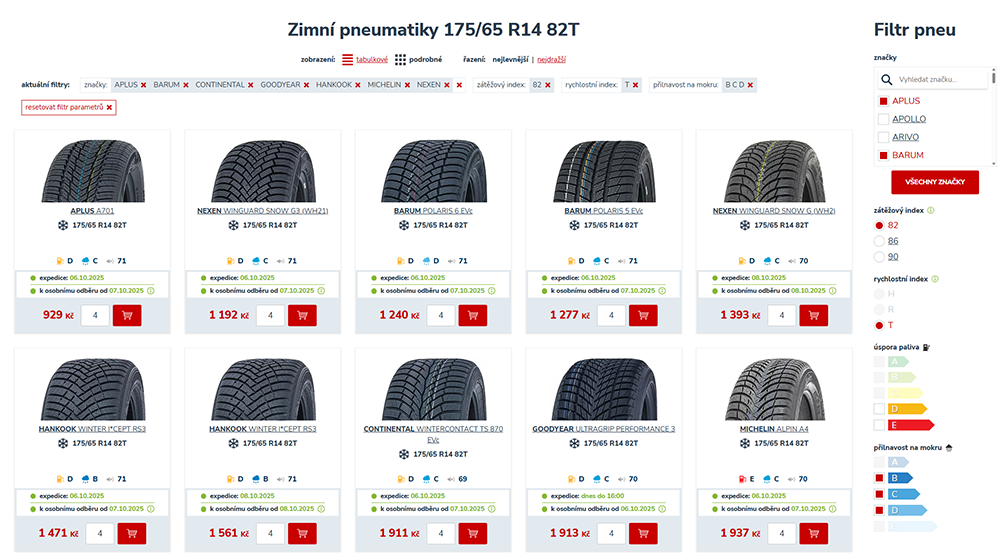Remove the MICHELIN brand filter tag
The height and width of the screenshot is (560, 1000).
pyautogui.click(x=407, y=85)
